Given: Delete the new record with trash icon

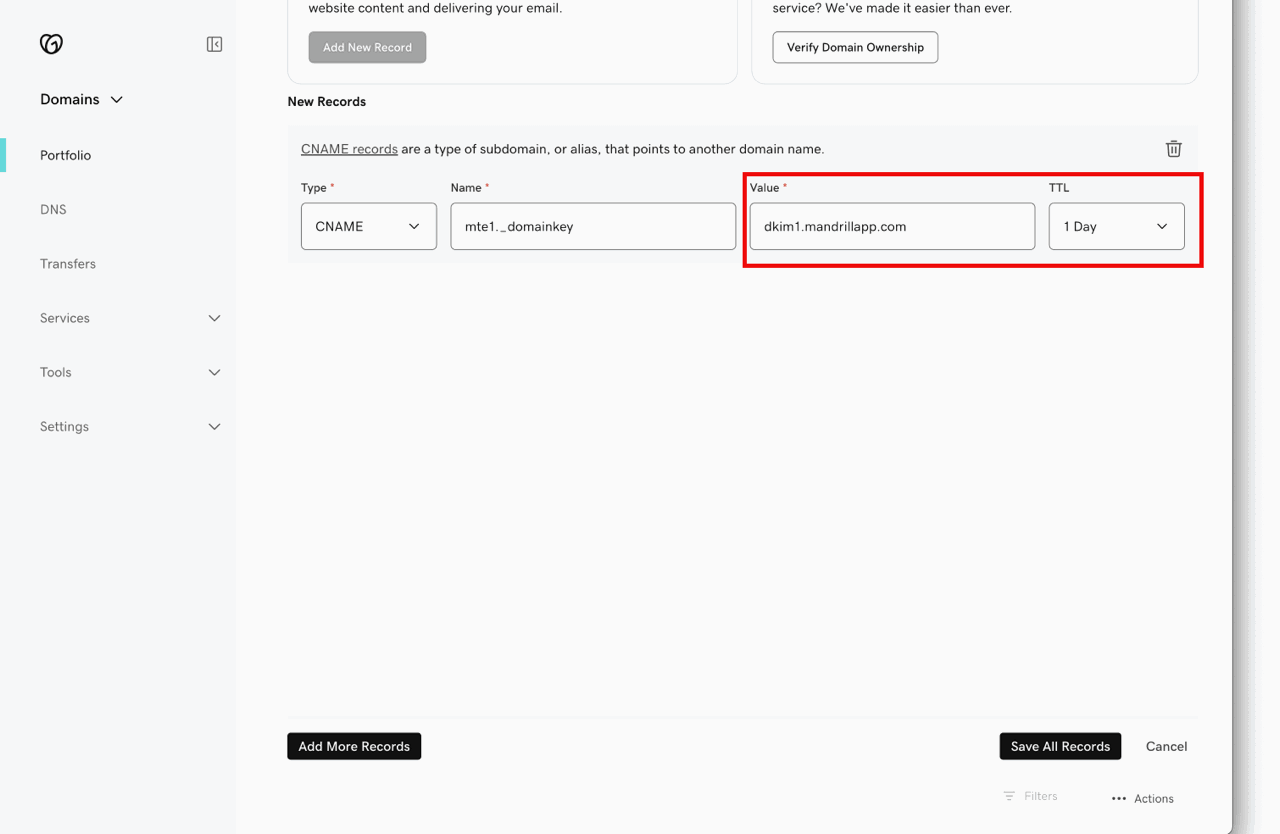Looking at the screenshot, I should (1173, 149).
